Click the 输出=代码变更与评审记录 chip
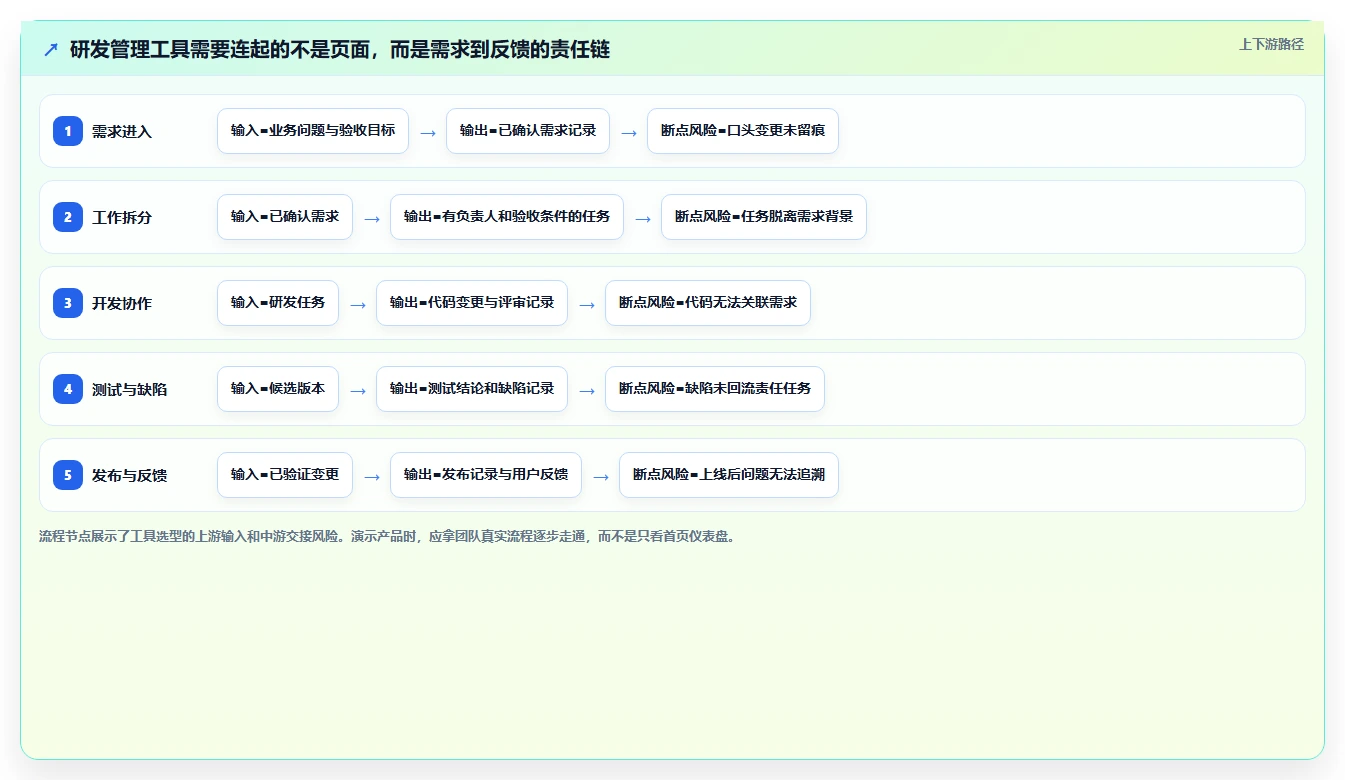 tap(472, 303)
